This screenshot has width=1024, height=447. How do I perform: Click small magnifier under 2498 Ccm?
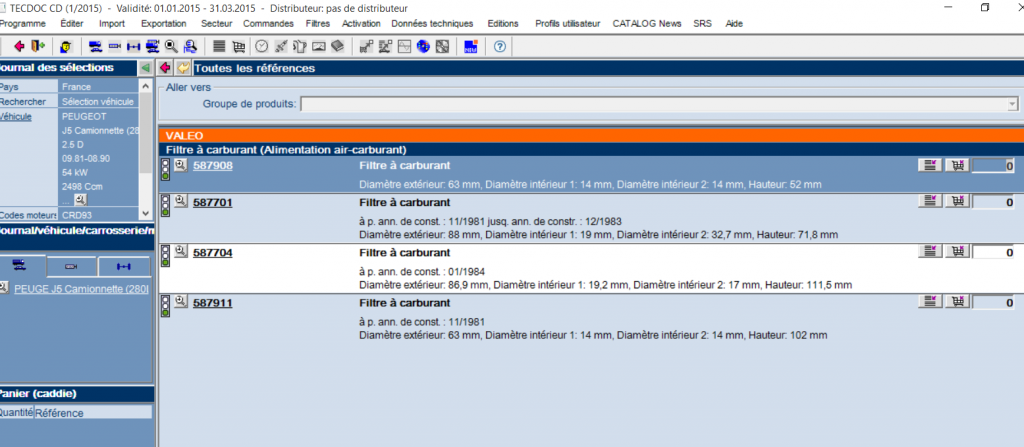(80, 199)
